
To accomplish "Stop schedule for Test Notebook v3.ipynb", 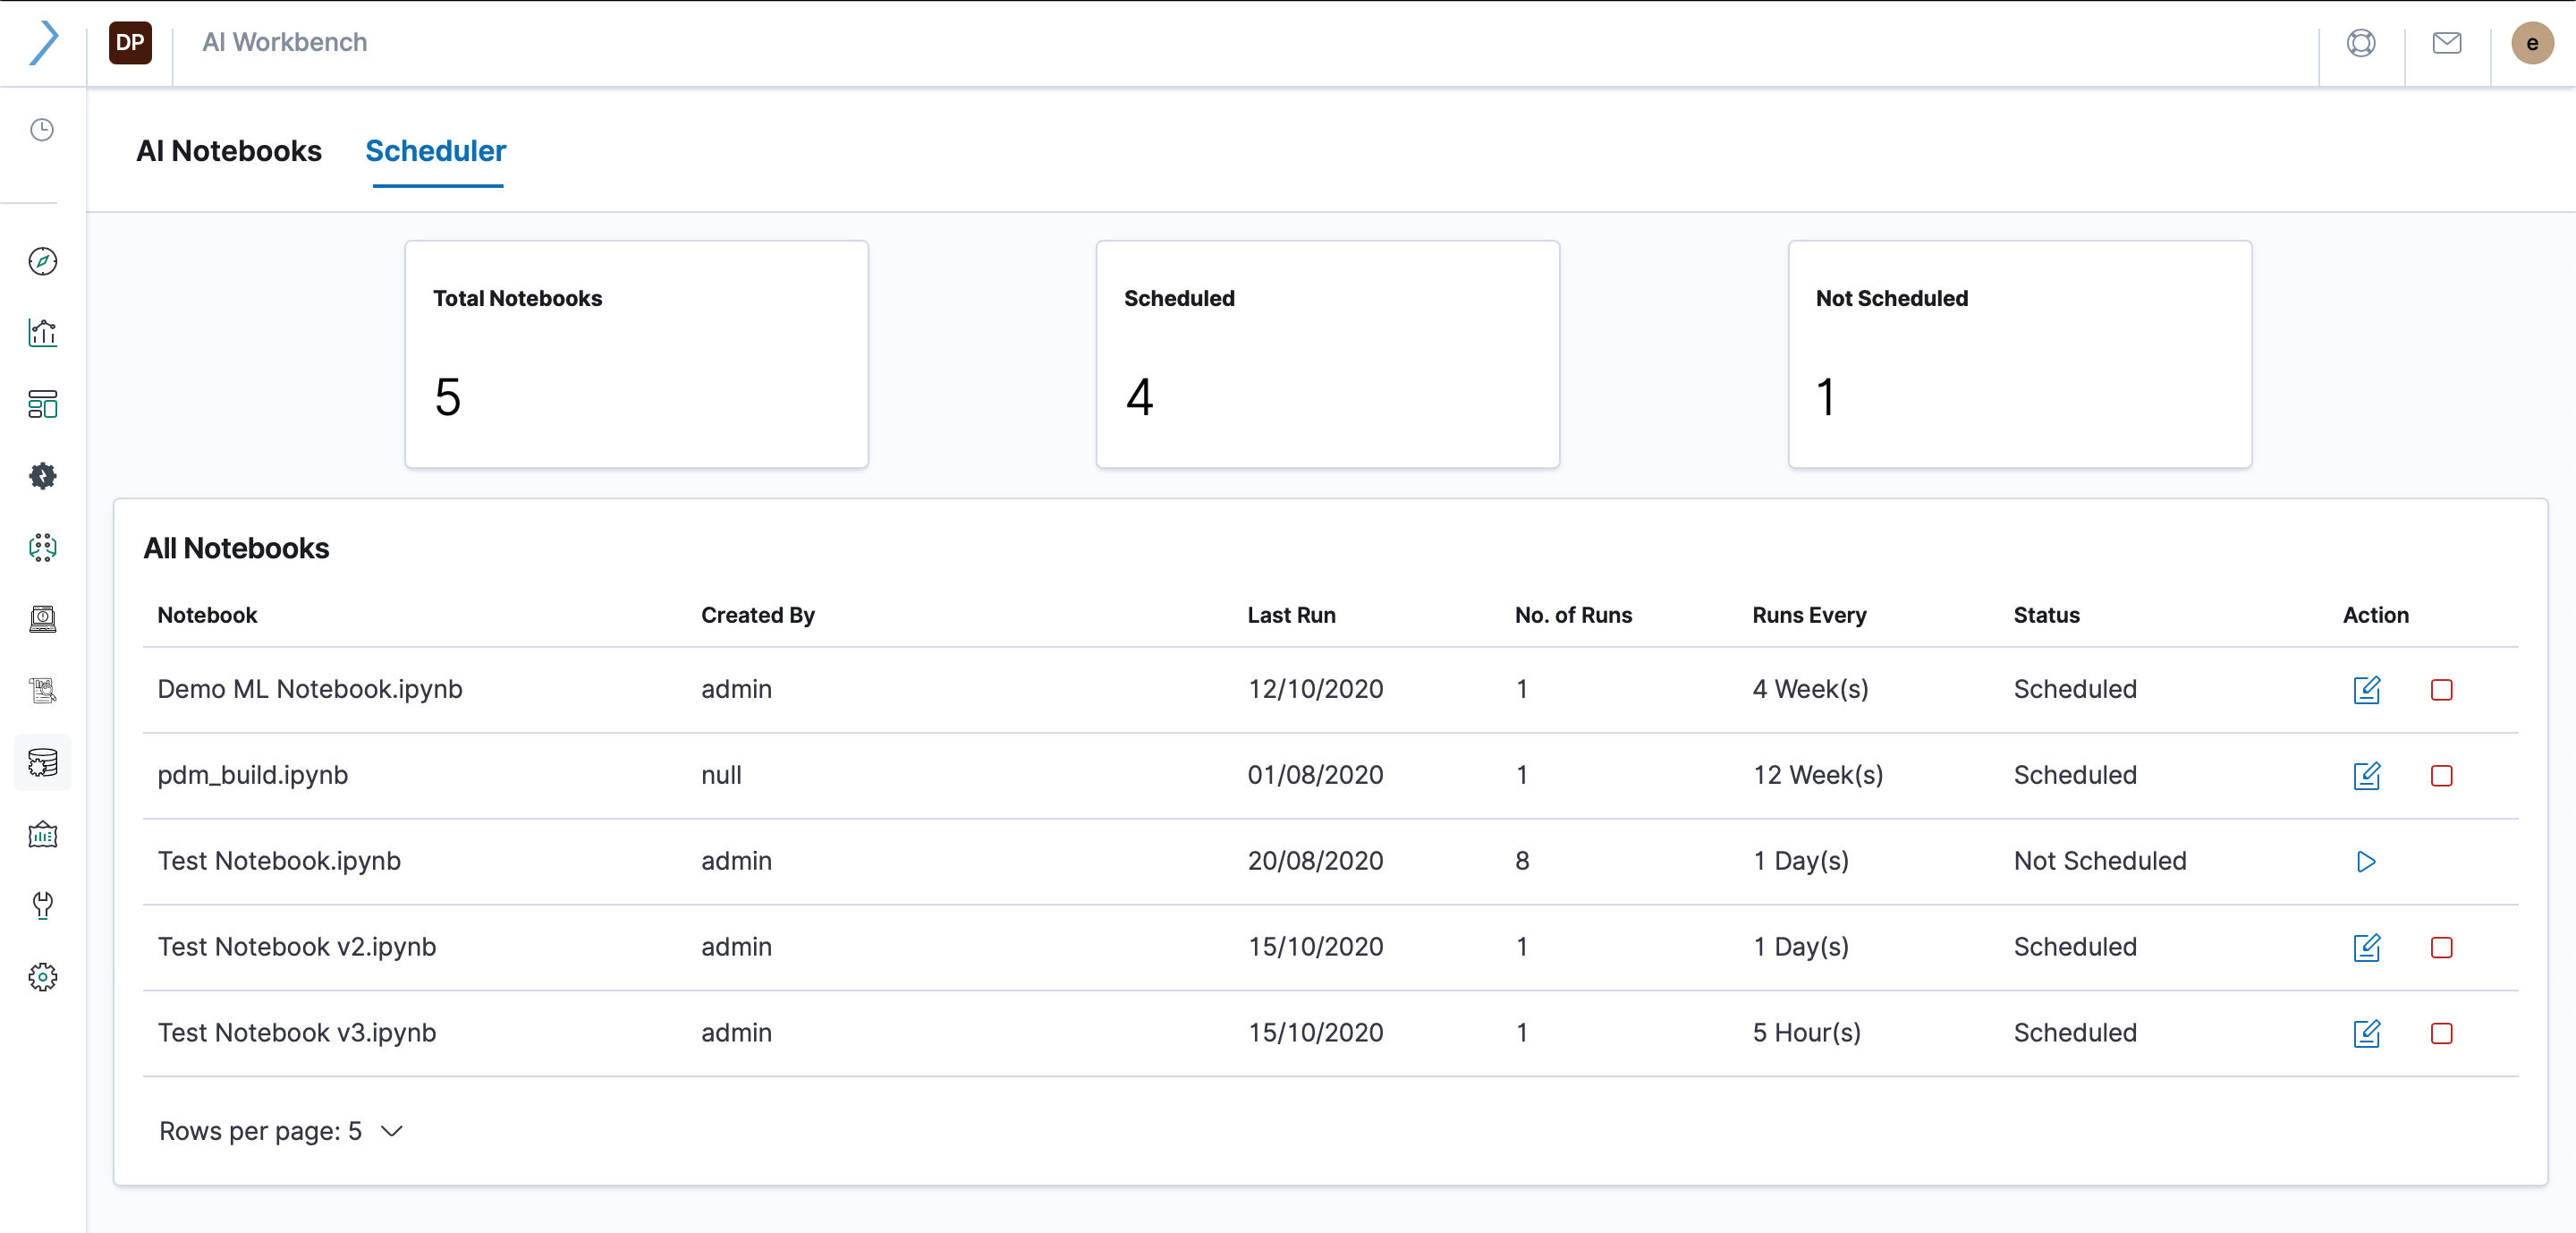I will pyautogui.click(x=2441, y=1034).
